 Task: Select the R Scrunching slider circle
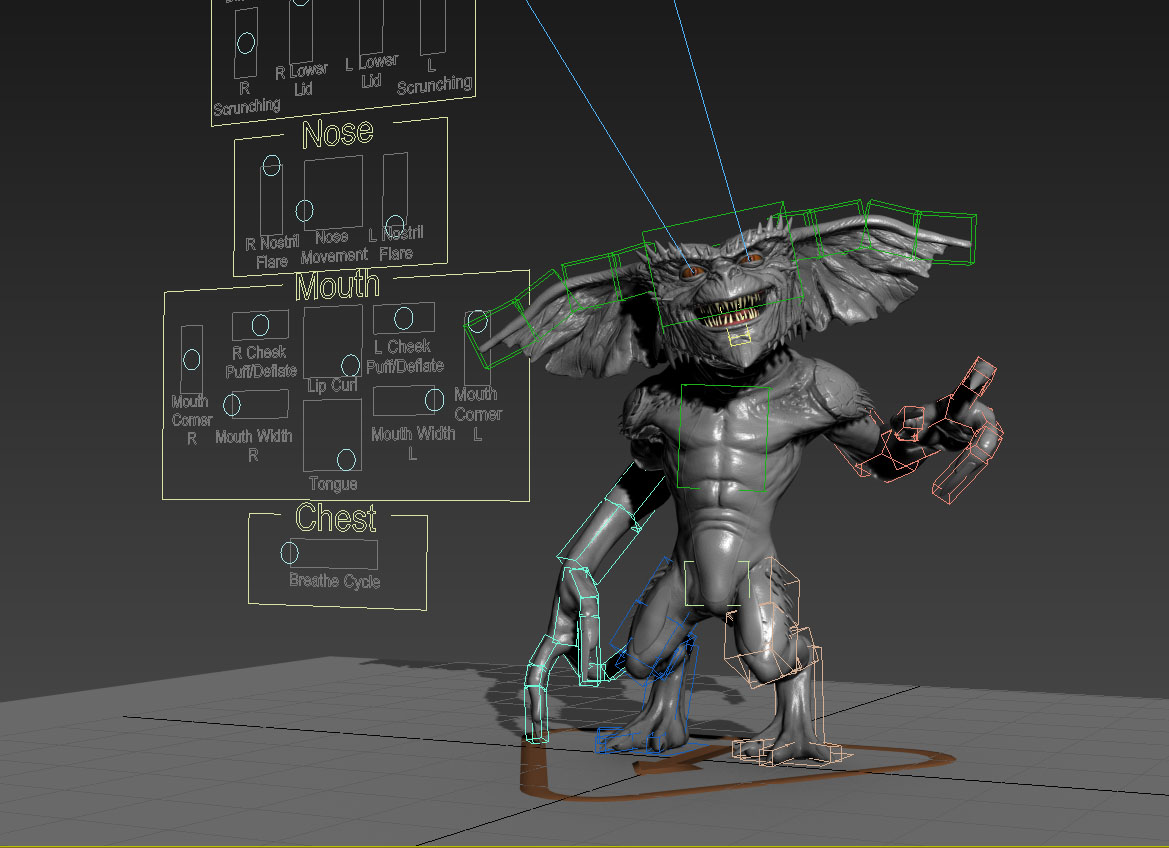[x=245, y=43]
